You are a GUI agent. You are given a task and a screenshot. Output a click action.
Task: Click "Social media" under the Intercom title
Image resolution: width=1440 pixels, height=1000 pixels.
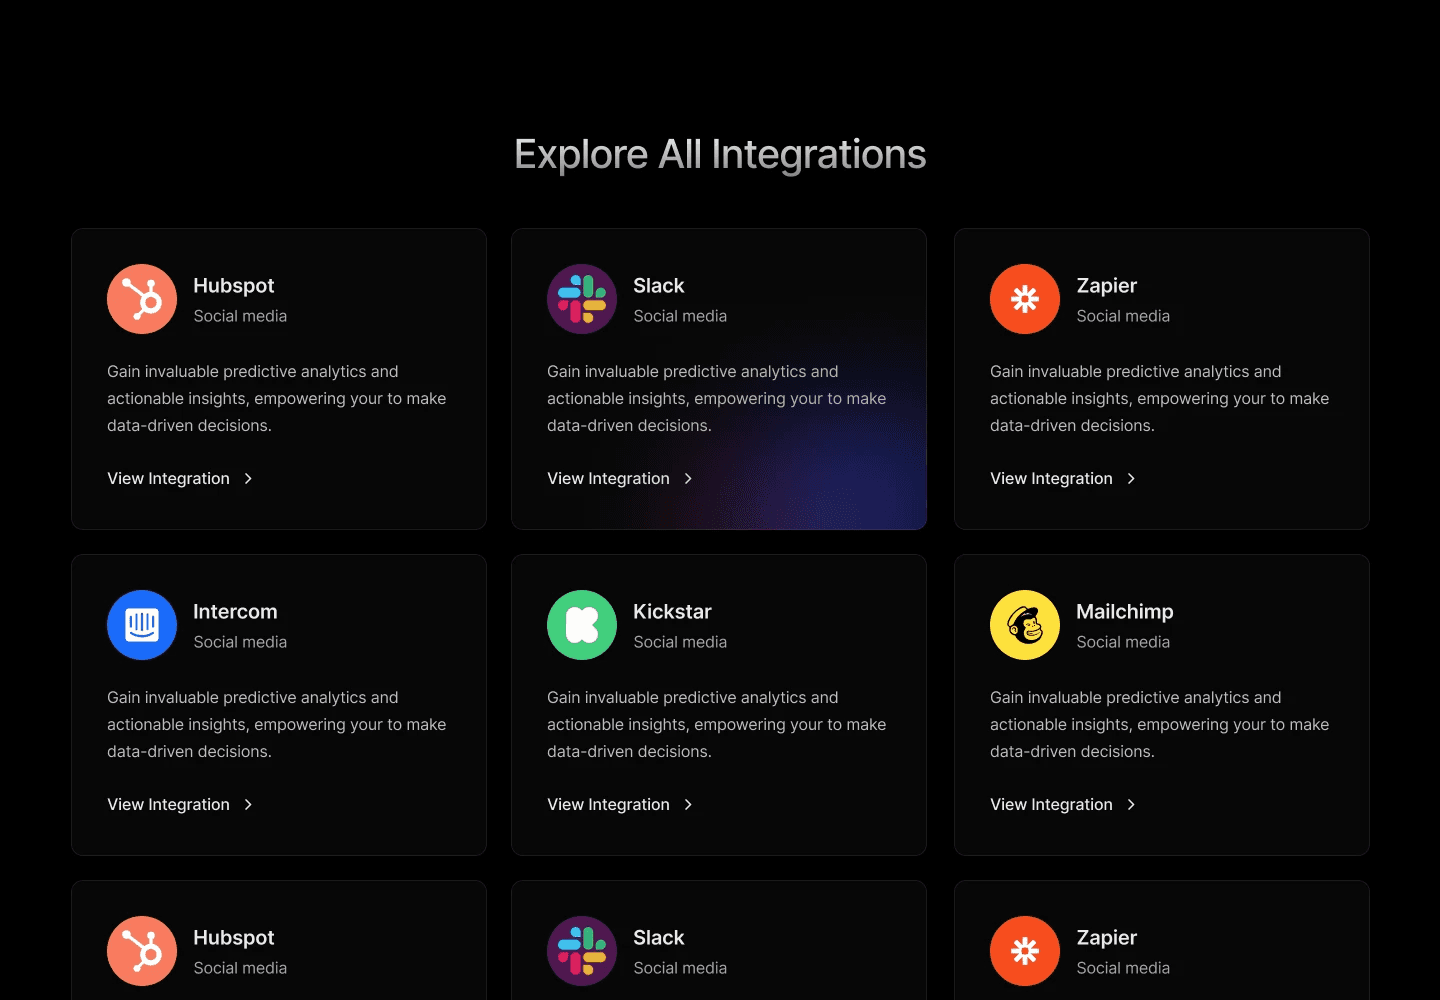point(240,642)
